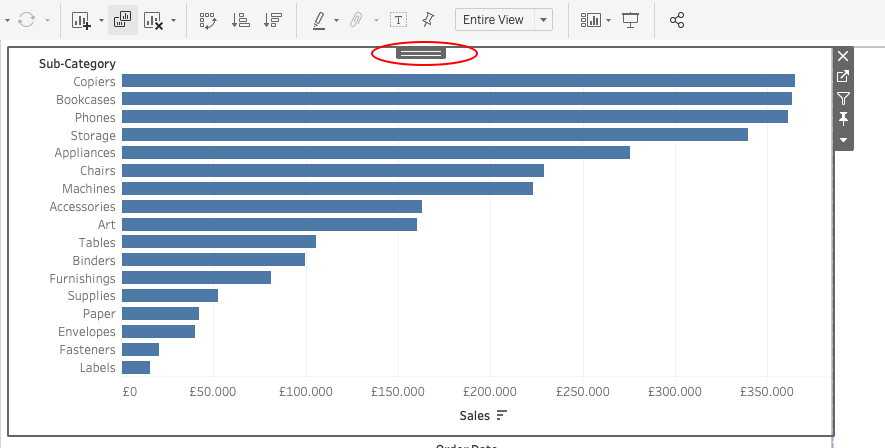
Task: Remove sheet from dashboard with X
Action: (843, 56)
